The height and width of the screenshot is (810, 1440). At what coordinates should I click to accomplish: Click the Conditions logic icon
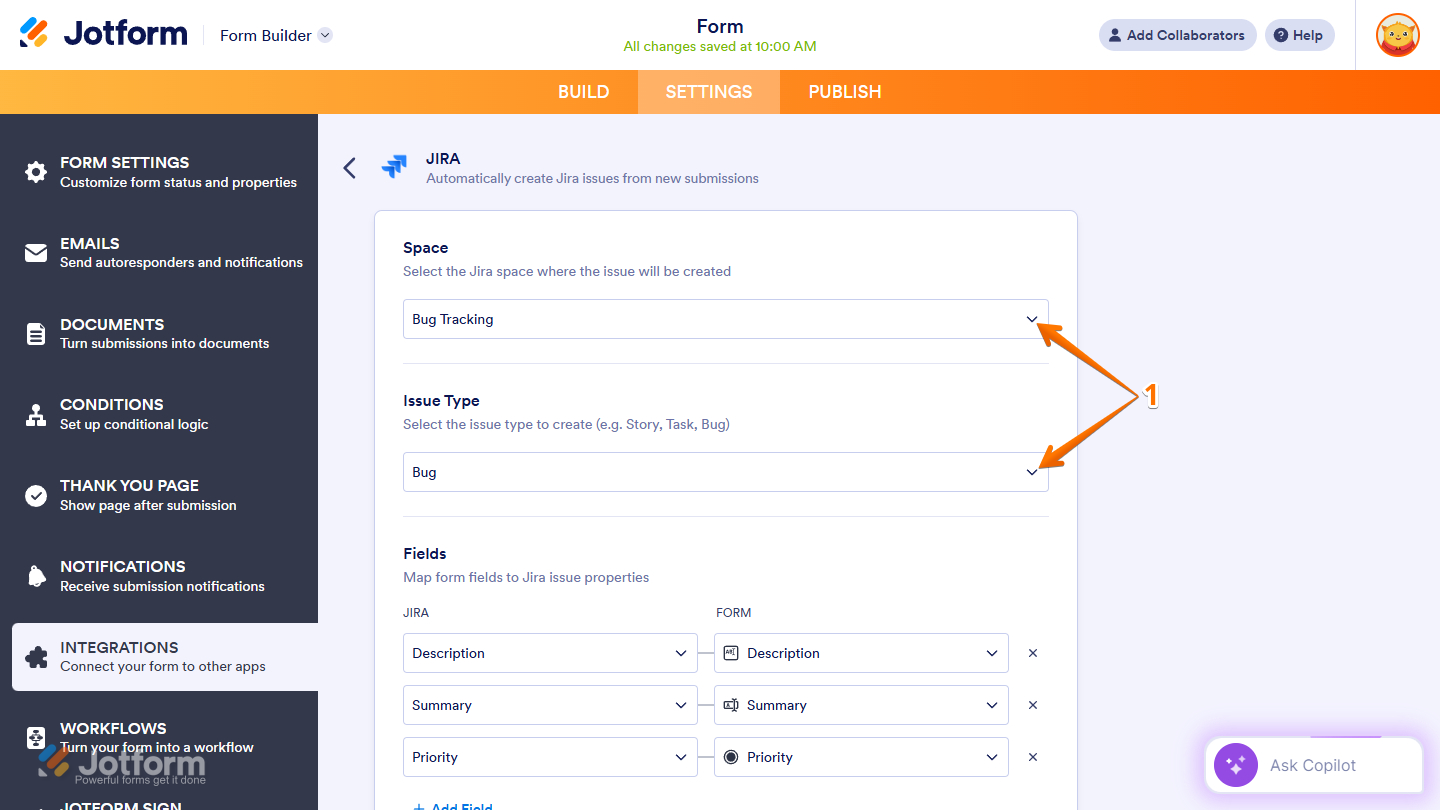pos(36,413)
